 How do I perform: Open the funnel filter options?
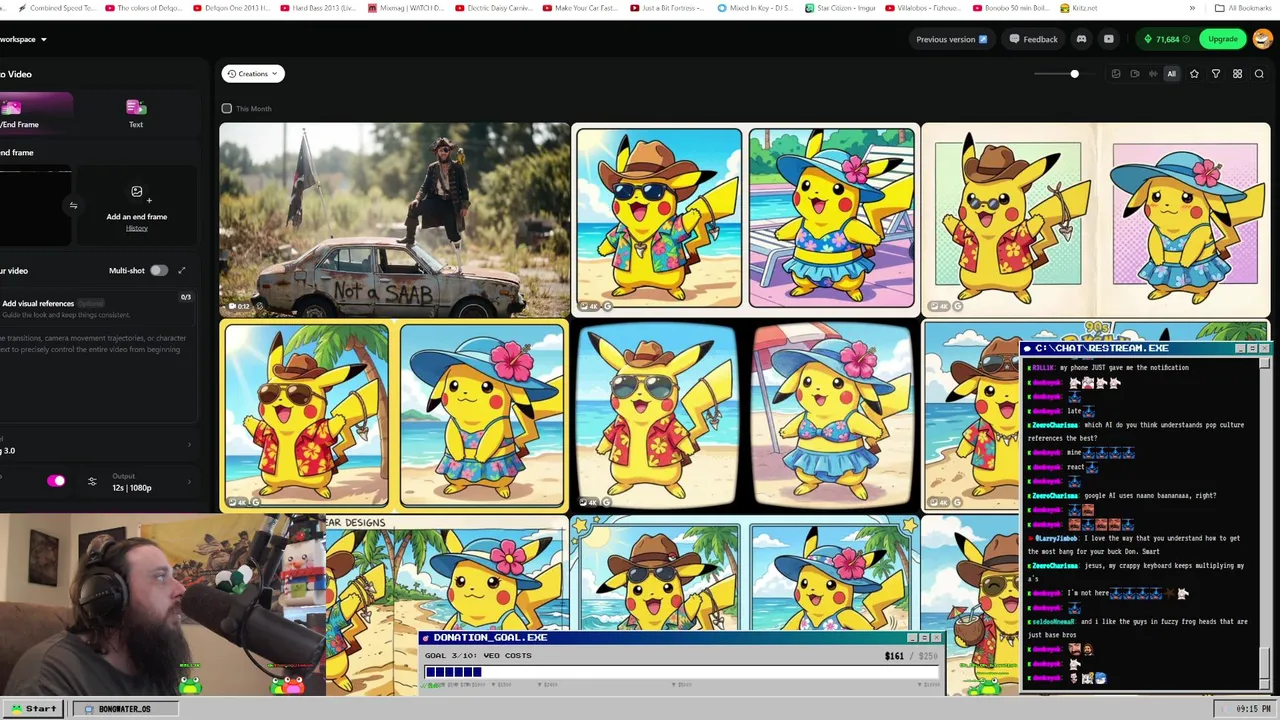point(1216,74)
